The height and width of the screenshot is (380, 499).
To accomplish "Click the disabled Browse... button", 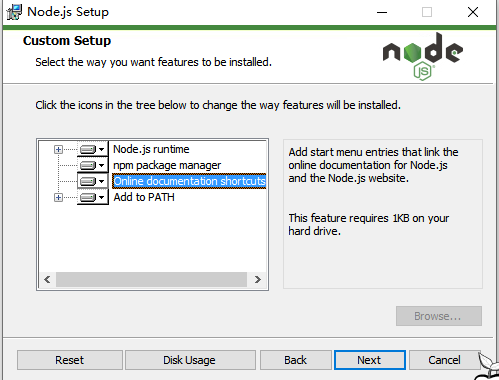I will click(439, 316).
